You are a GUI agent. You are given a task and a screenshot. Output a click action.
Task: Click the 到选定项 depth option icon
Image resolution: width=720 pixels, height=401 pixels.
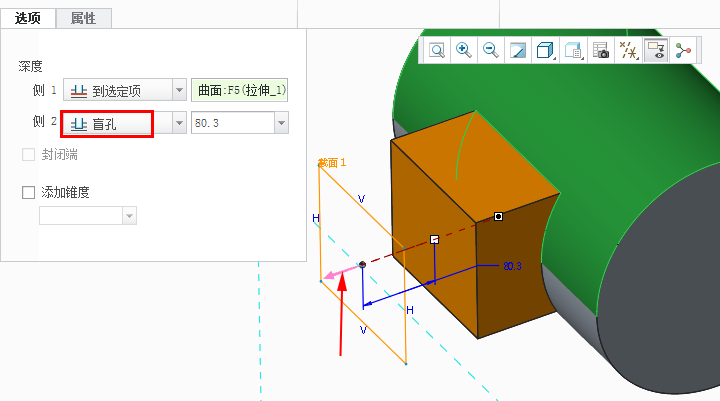79,91
